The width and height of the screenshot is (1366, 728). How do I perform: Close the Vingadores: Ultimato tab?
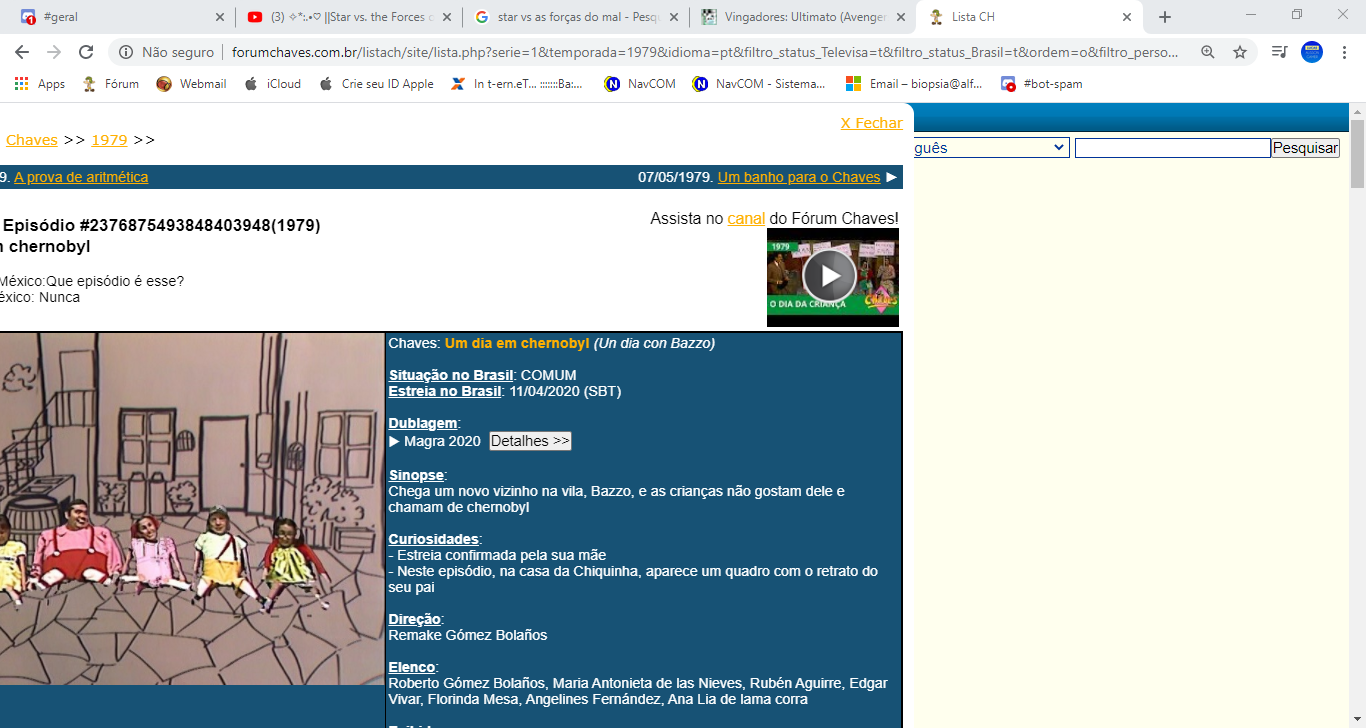point(900,17)
